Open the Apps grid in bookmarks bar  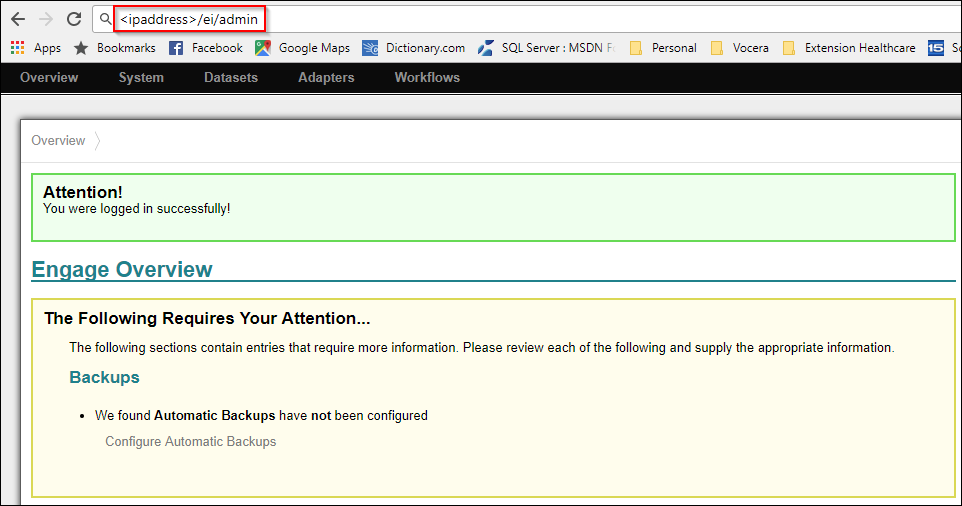pos(35,48)
